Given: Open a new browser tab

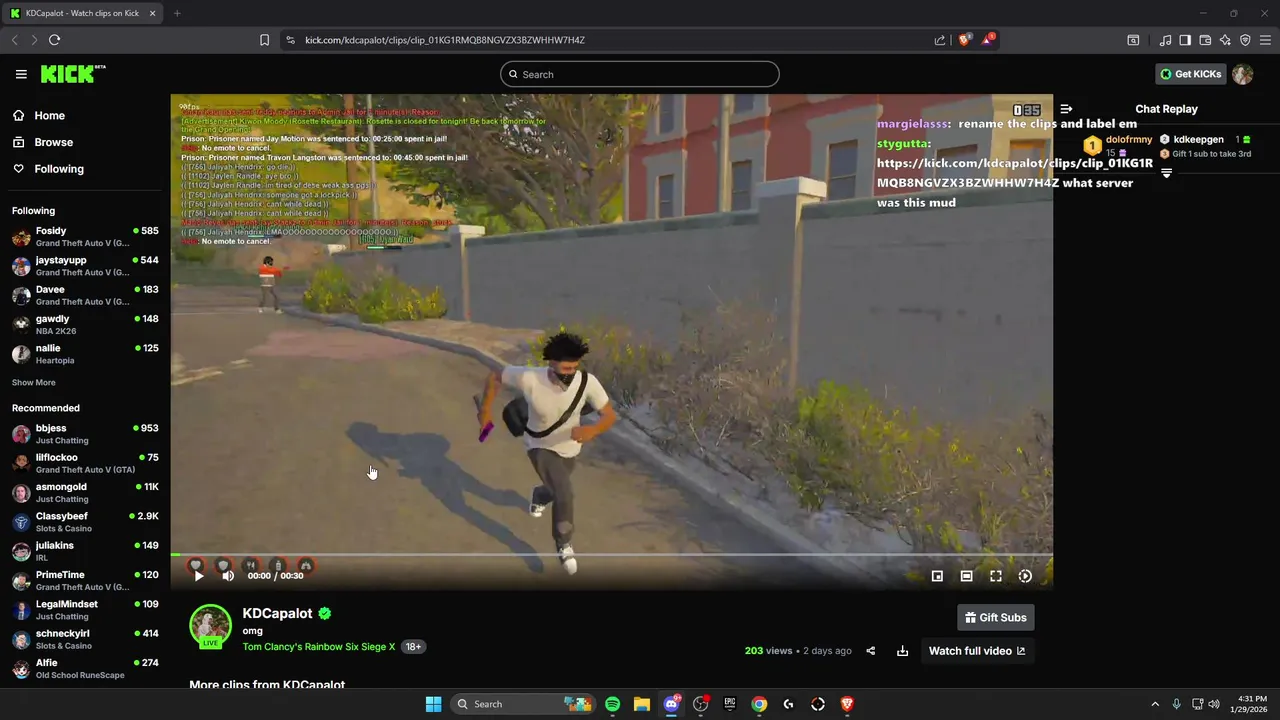Looking at the screenshot, I should point(177,13).
